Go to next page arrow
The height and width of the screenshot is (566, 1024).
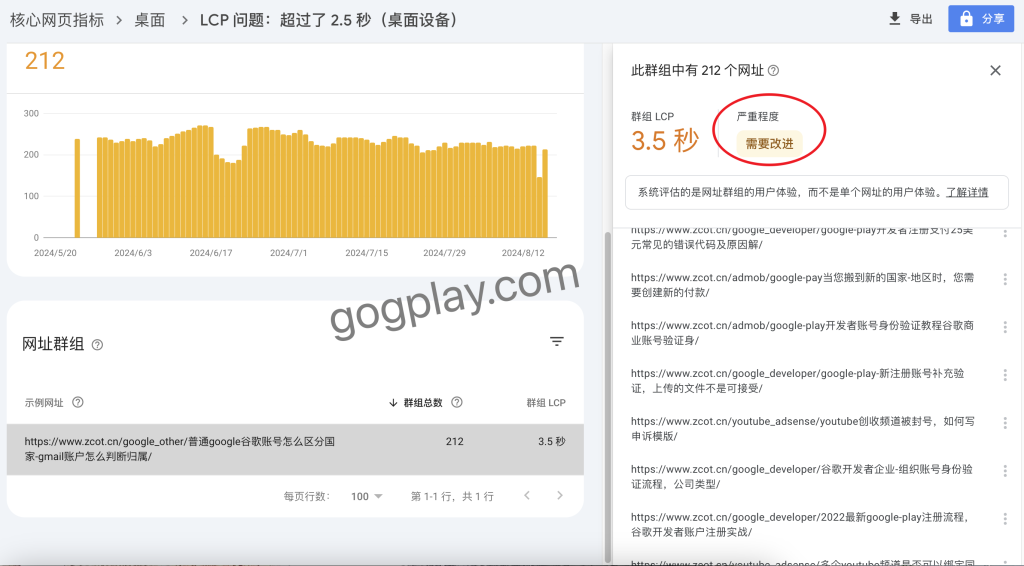[560, 495]
